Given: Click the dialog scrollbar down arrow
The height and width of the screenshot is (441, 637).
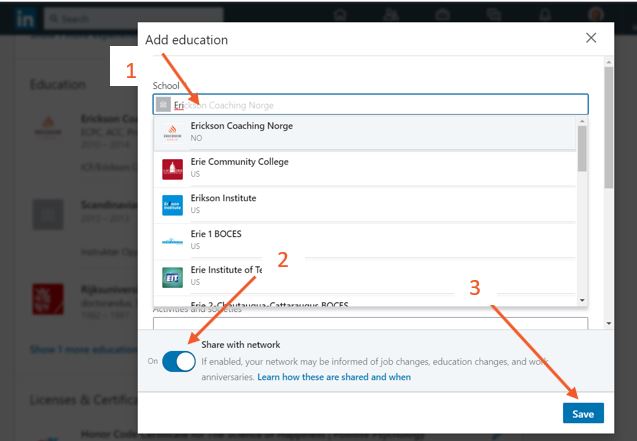Looking at the screenshot, I should 609,323.
